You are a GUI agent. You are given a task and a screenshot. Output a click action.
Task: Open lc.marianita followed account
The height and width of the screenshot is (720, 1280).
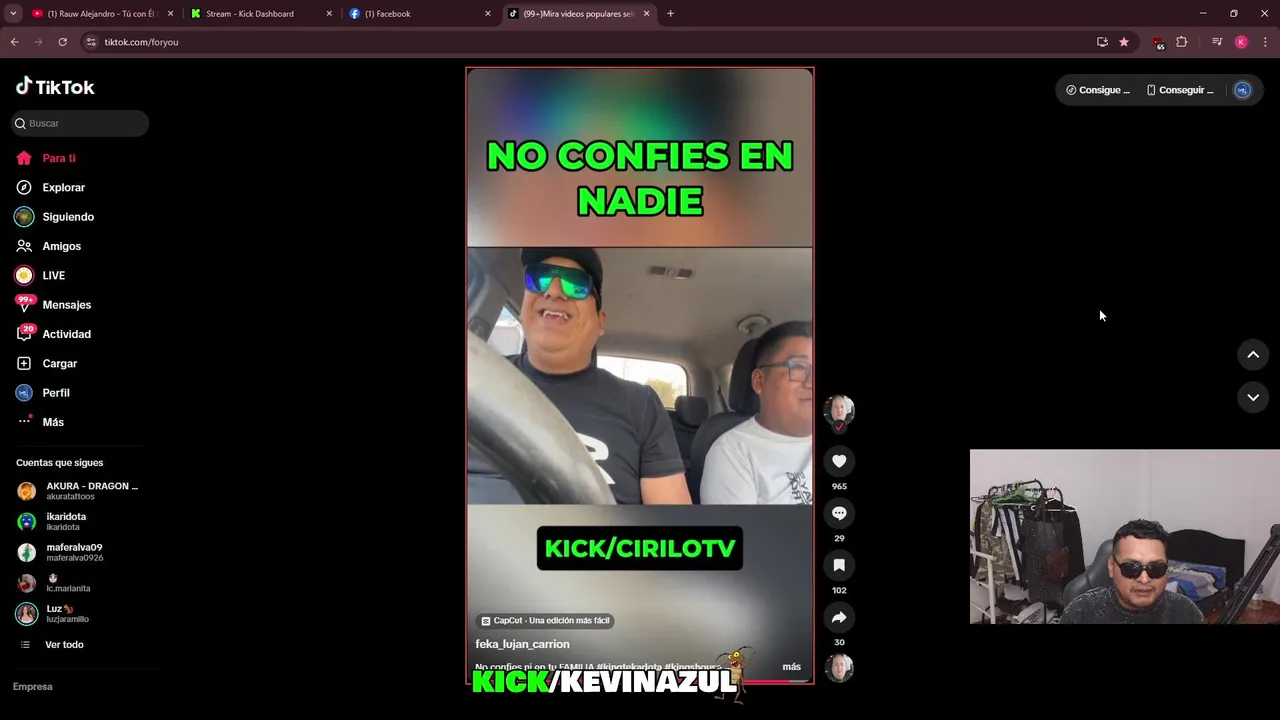[68, 583]
